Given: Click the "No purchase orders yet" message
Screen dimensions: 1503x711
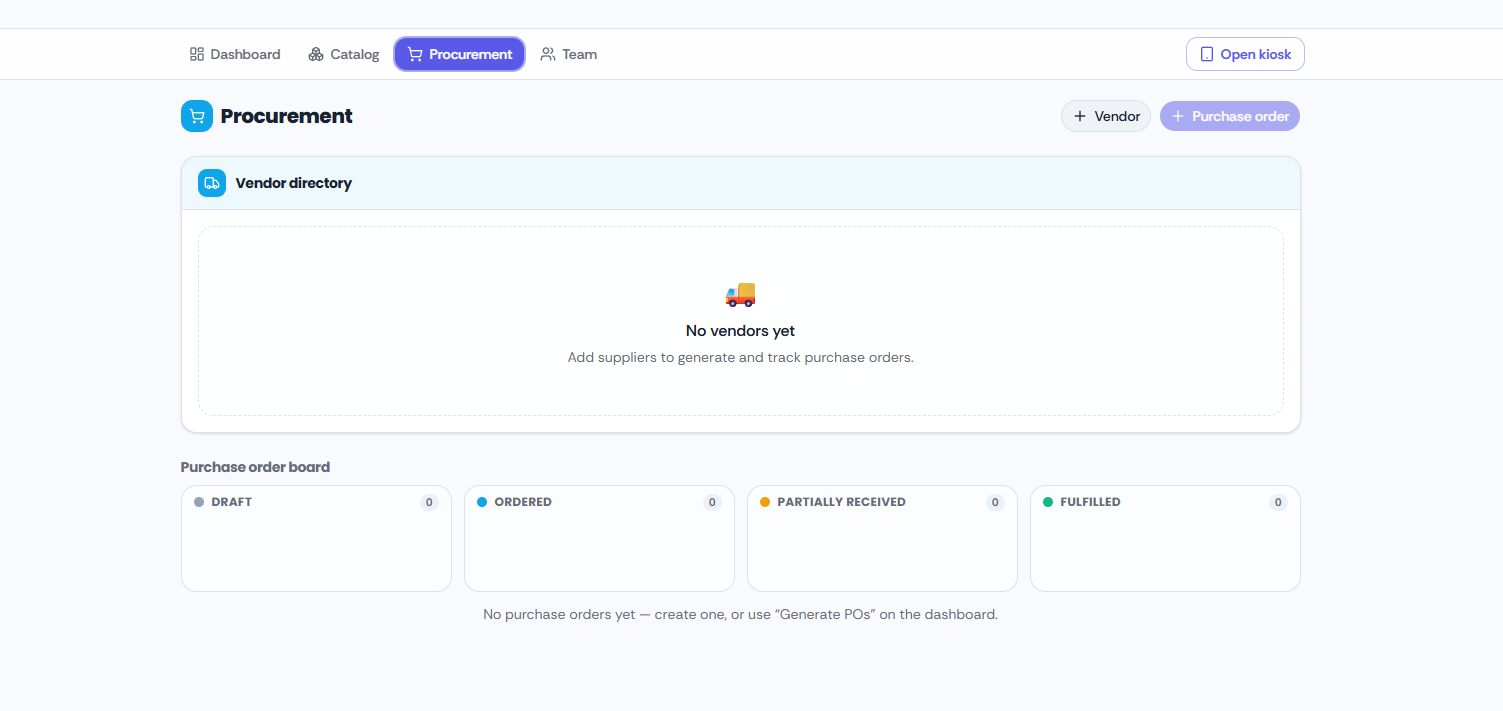Looking at the screenshot, I should tap(740, 614).
